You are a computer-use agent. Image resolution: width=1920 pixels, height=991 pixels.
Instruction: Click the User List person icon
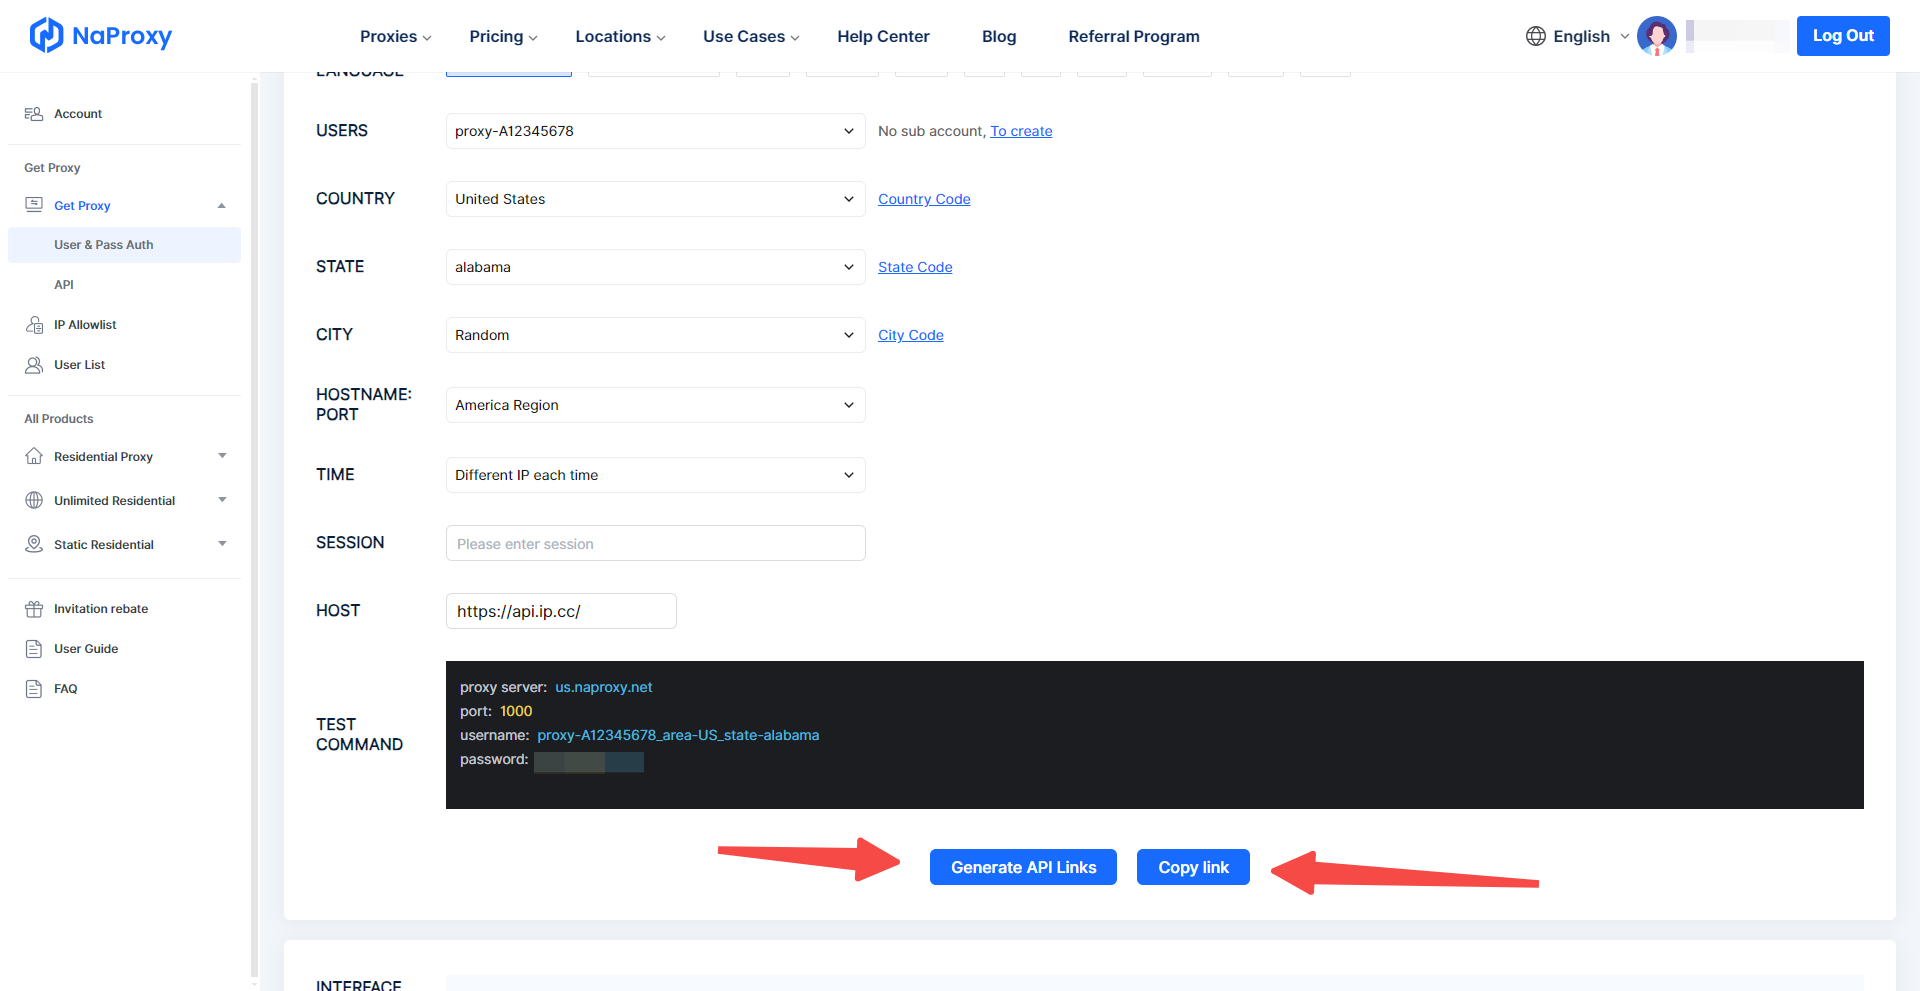pos(34,365)
